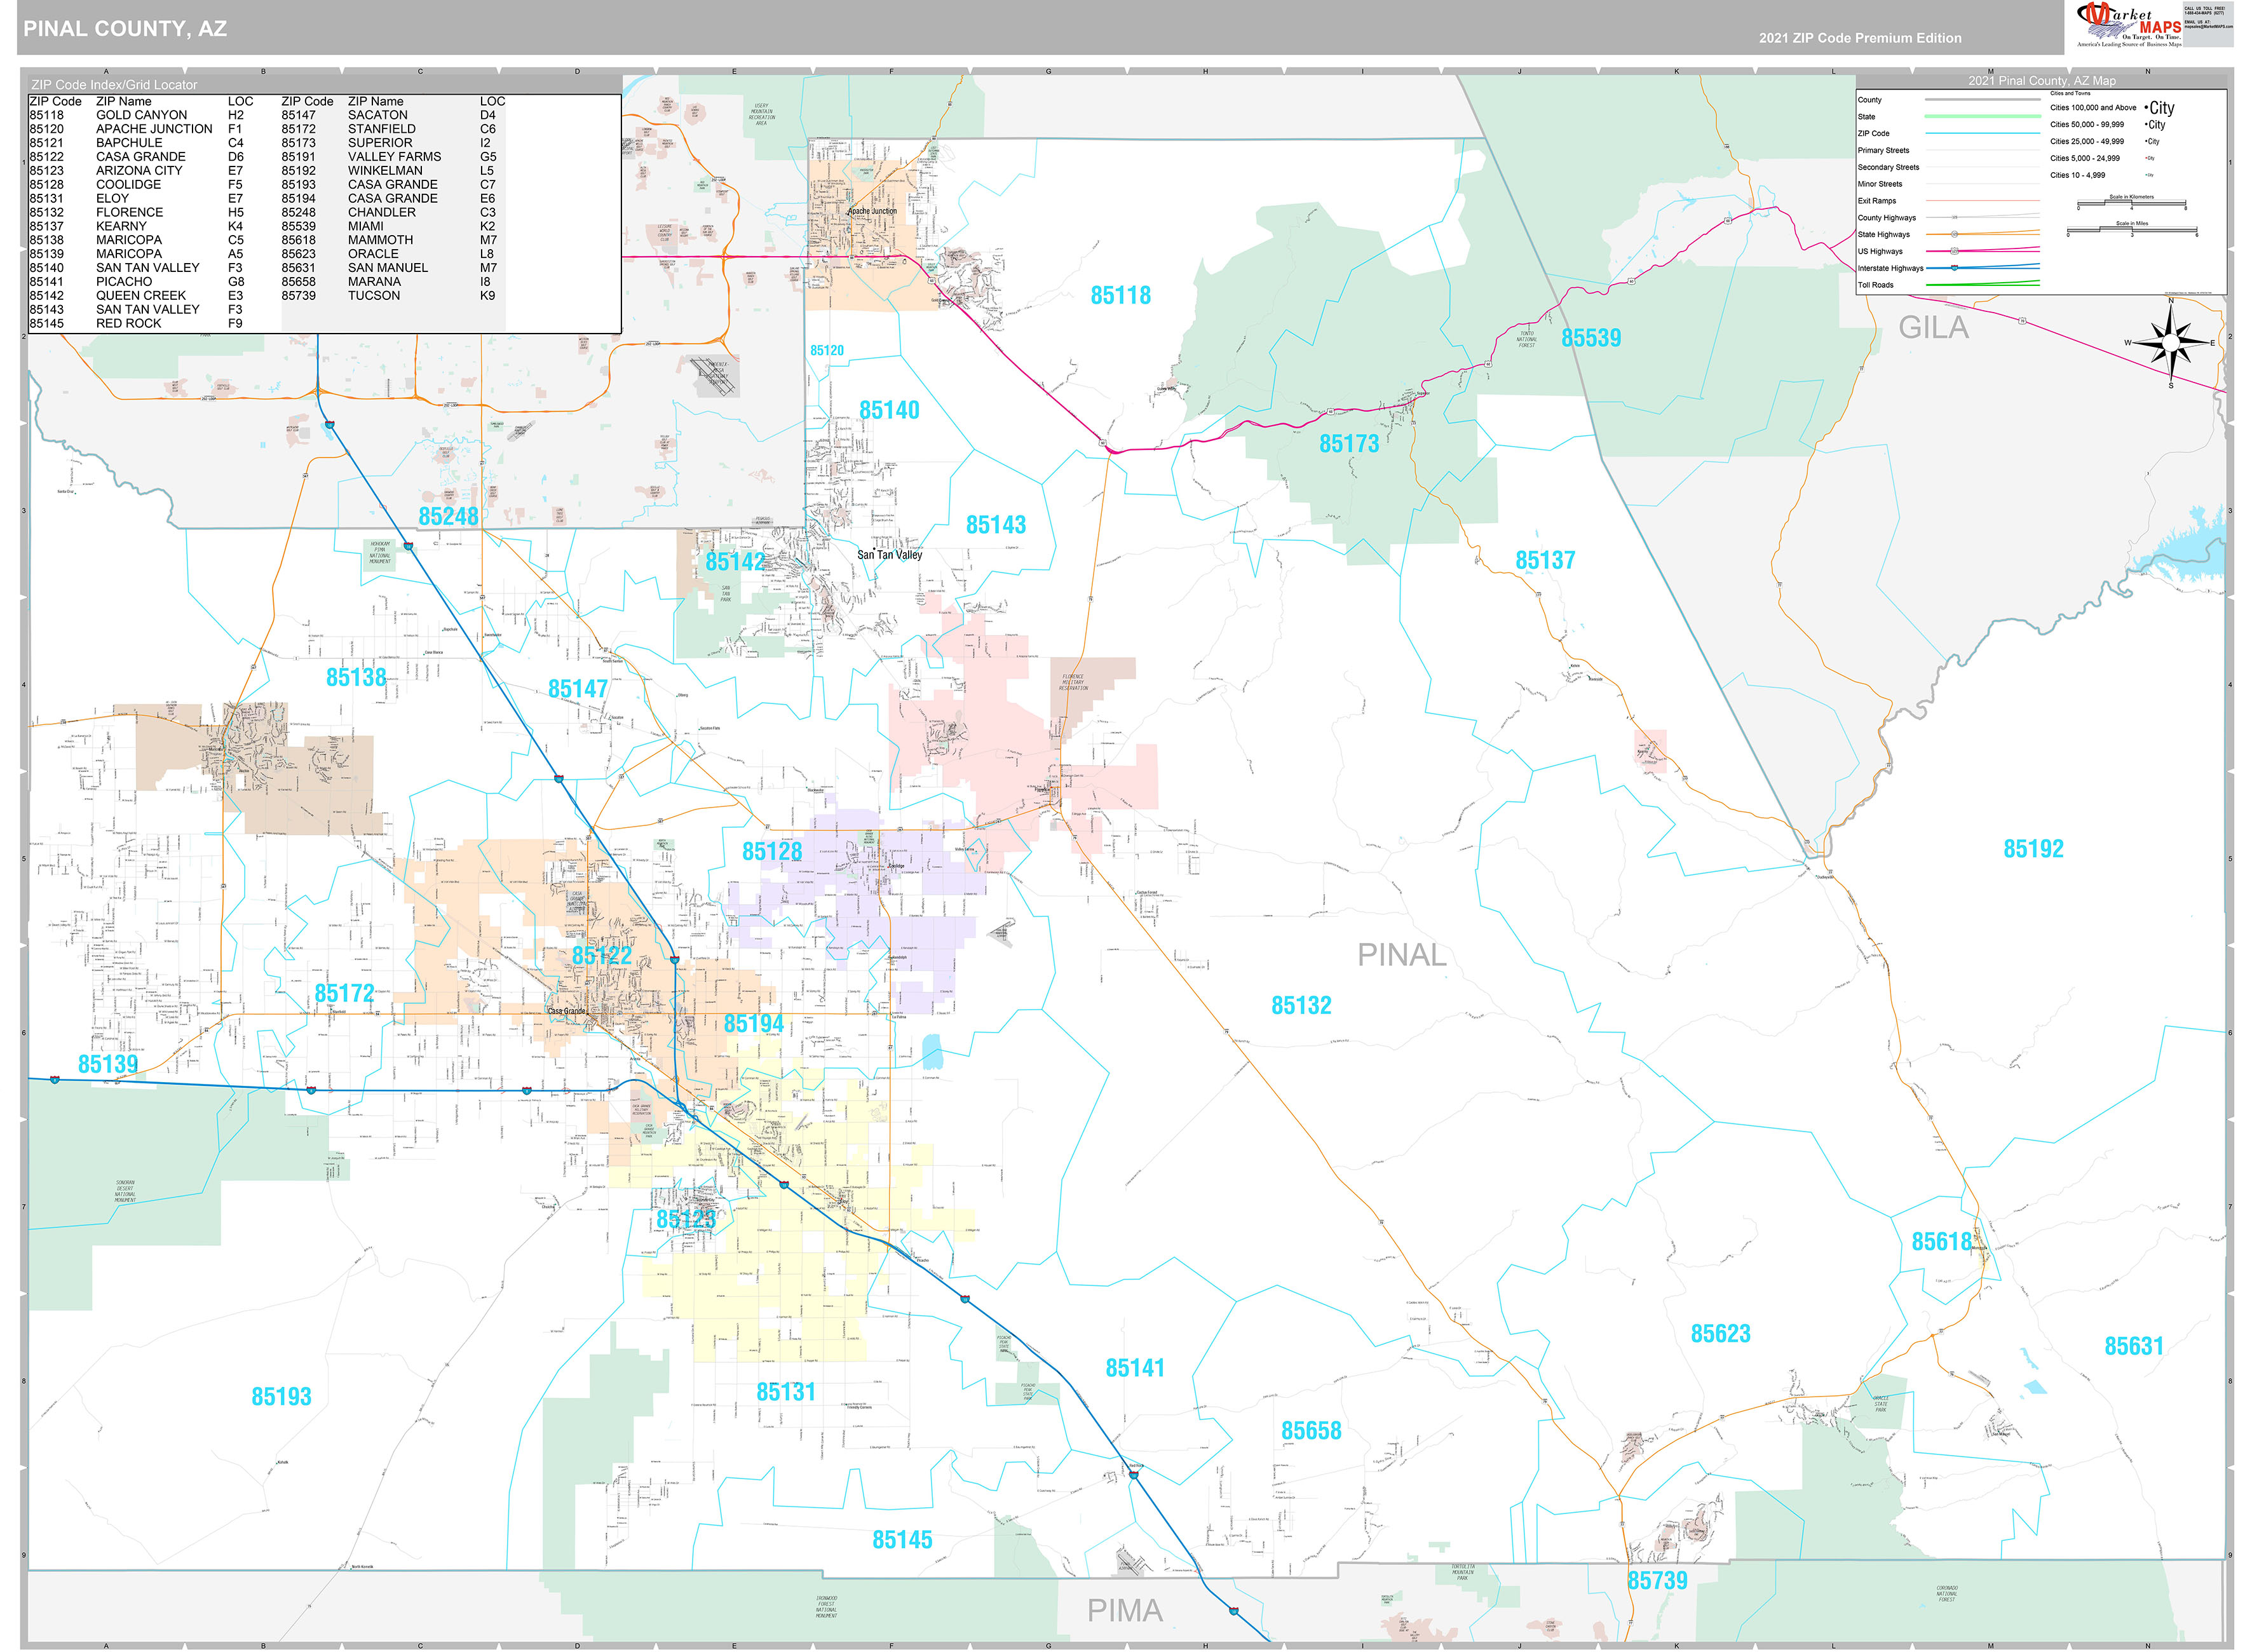Viewport: 2245px width, 1652px height.
Task: Click the 85739 label on the map
Action: tap(1657, 1581)
